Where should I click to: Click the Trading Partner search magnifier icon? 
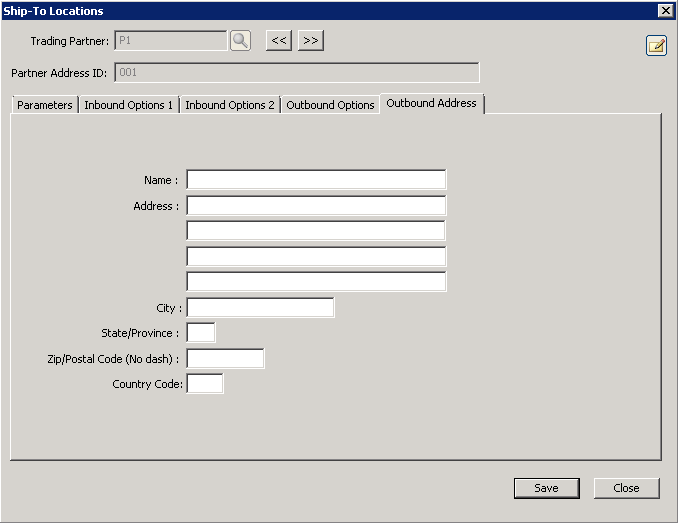[x=240, y=41]
